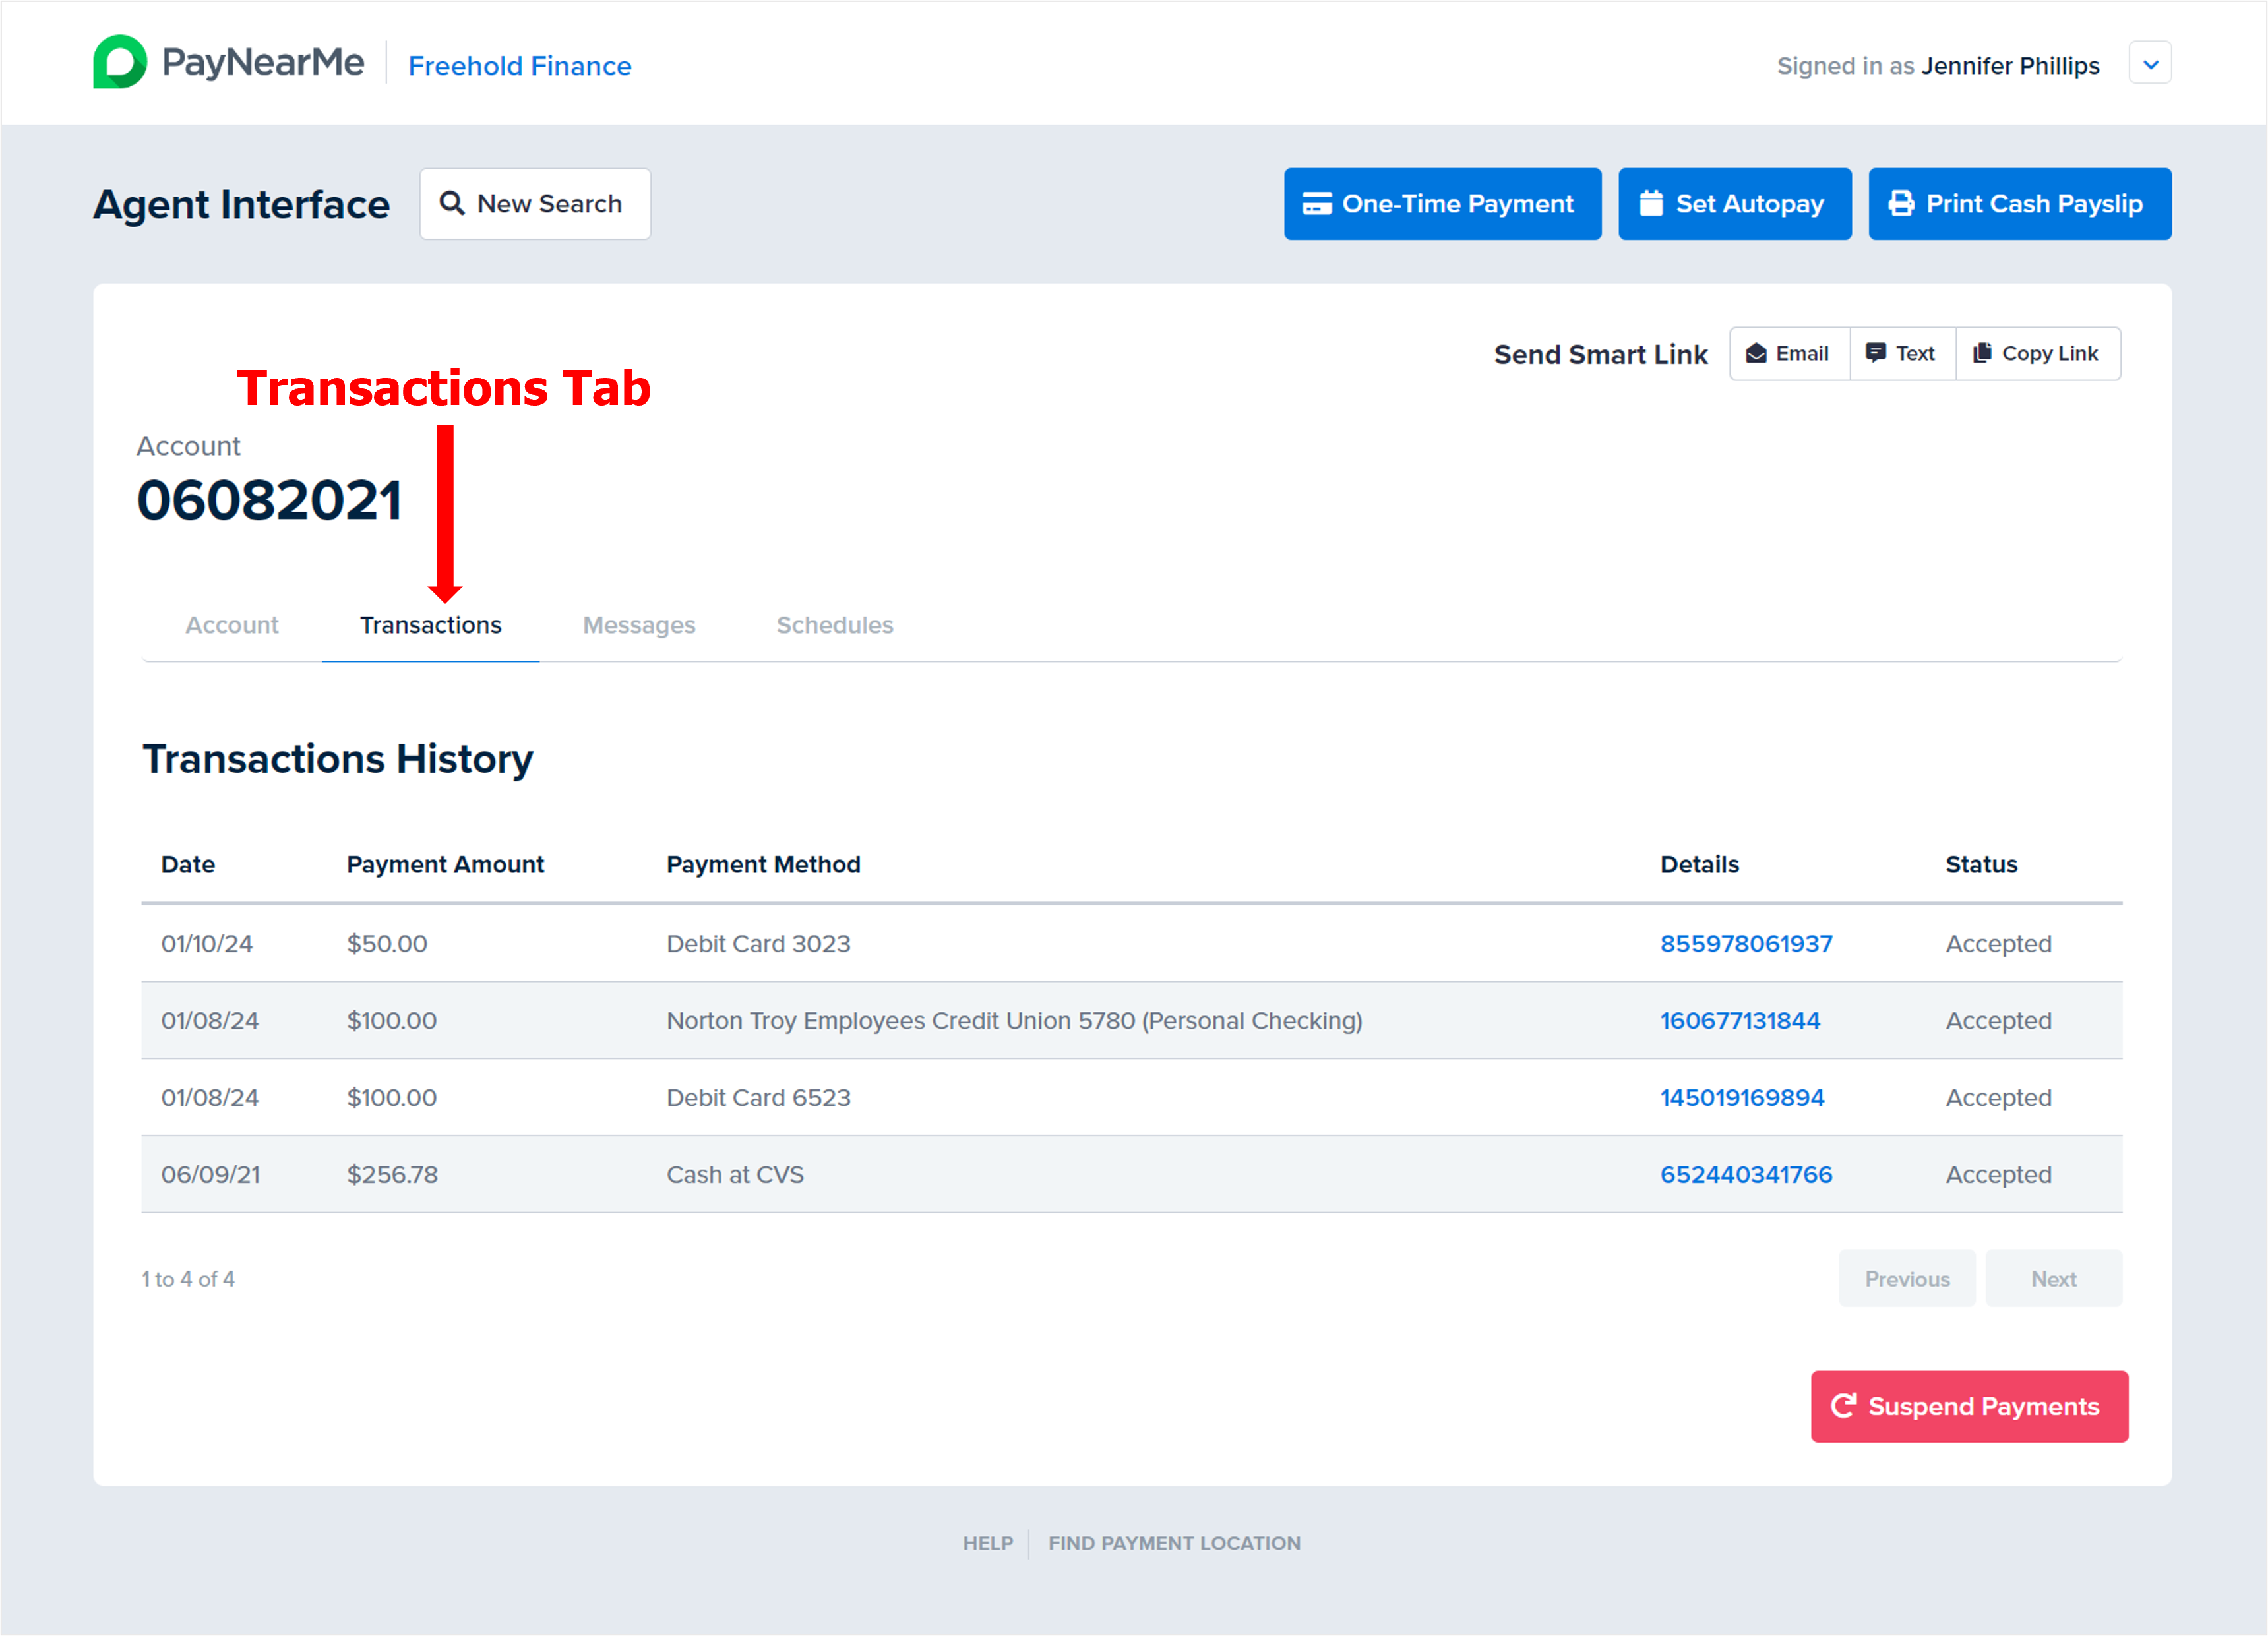The image size is (2268, 1636).
Task: Go to the Schedules tab
Action: pos(835,625)
